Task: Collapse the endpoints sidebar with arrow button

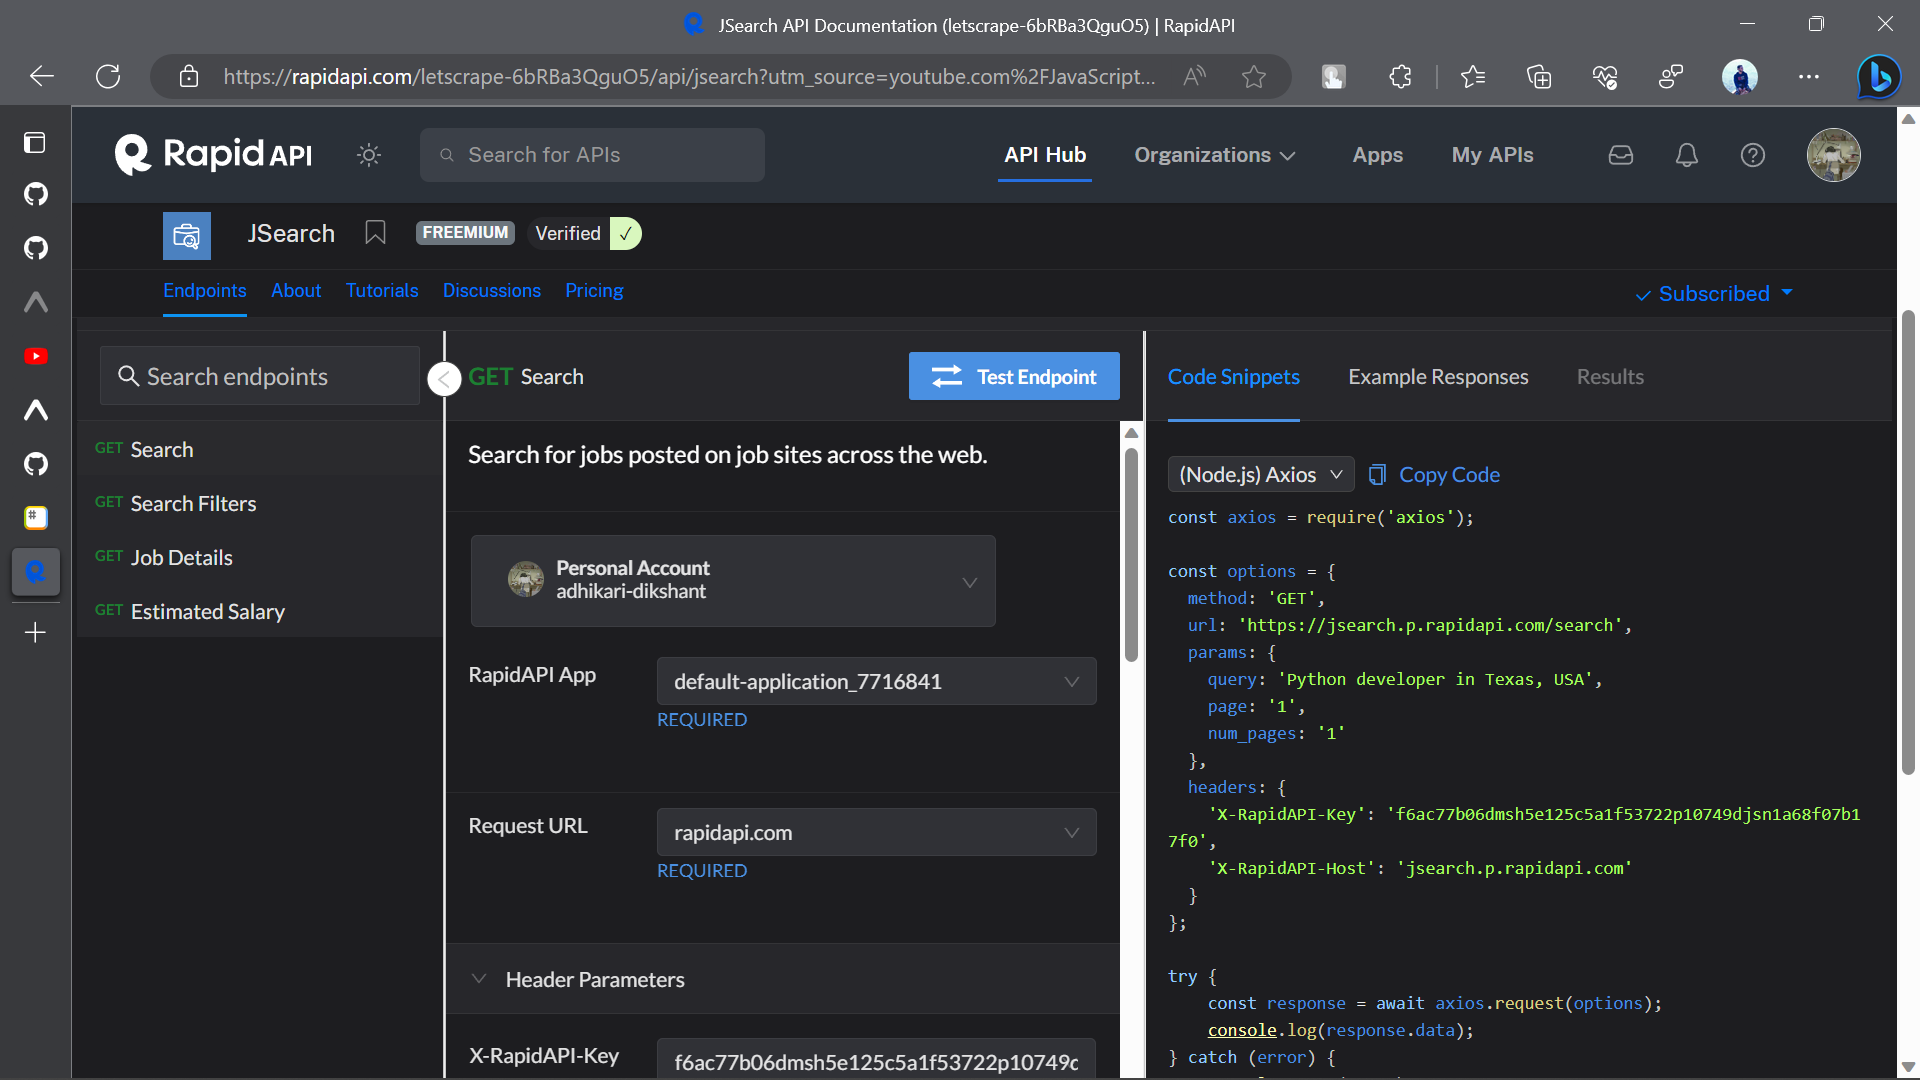Action: point(444,379)
